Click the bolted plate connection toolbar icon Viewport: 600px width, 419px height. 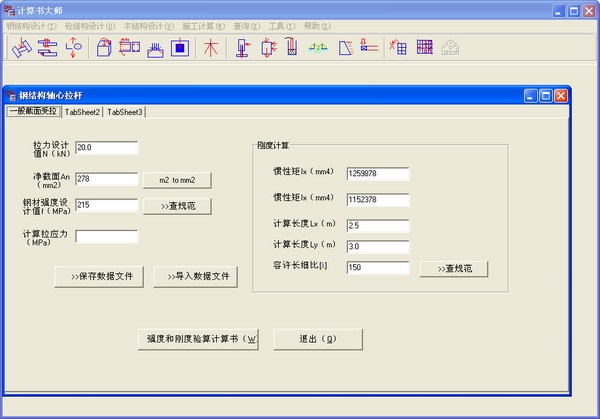[x=47, y=47]
